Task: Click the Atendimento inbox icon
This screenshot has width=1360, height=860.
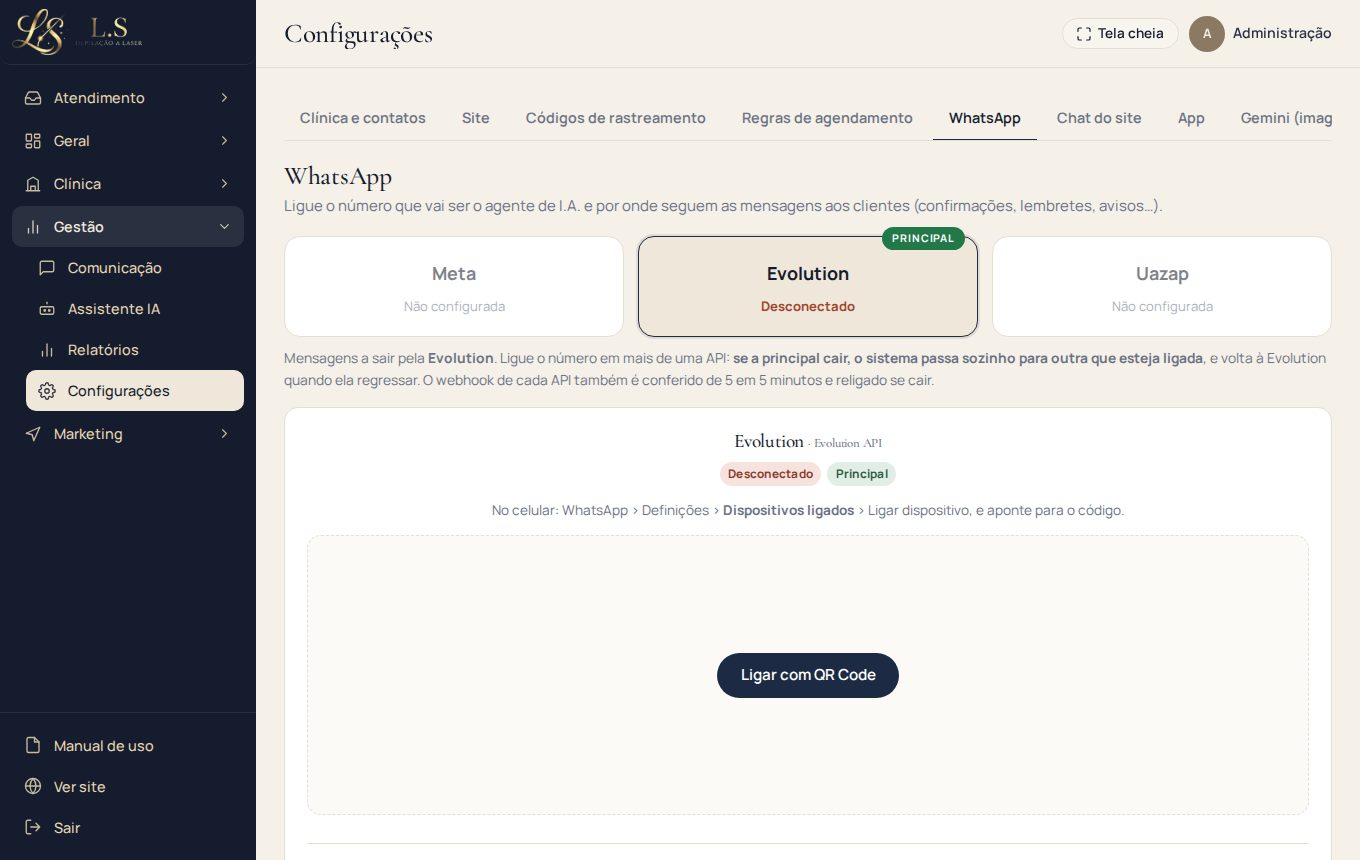Action: pos(33,98)
